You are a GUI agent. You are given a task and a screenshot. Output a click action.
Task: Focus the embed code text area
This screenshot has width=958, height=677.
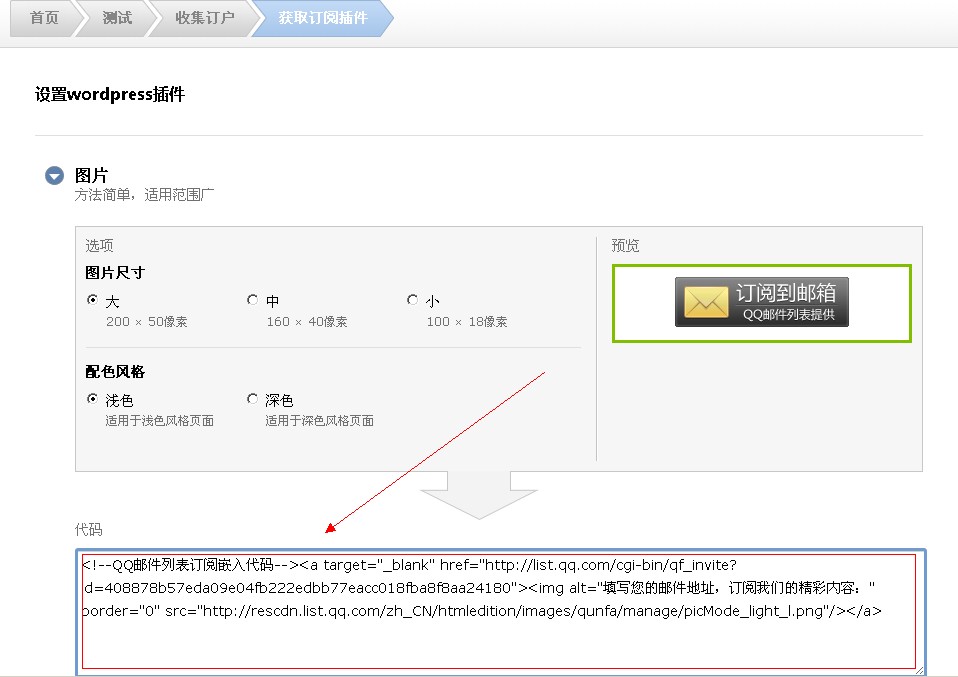pos(499,611)
